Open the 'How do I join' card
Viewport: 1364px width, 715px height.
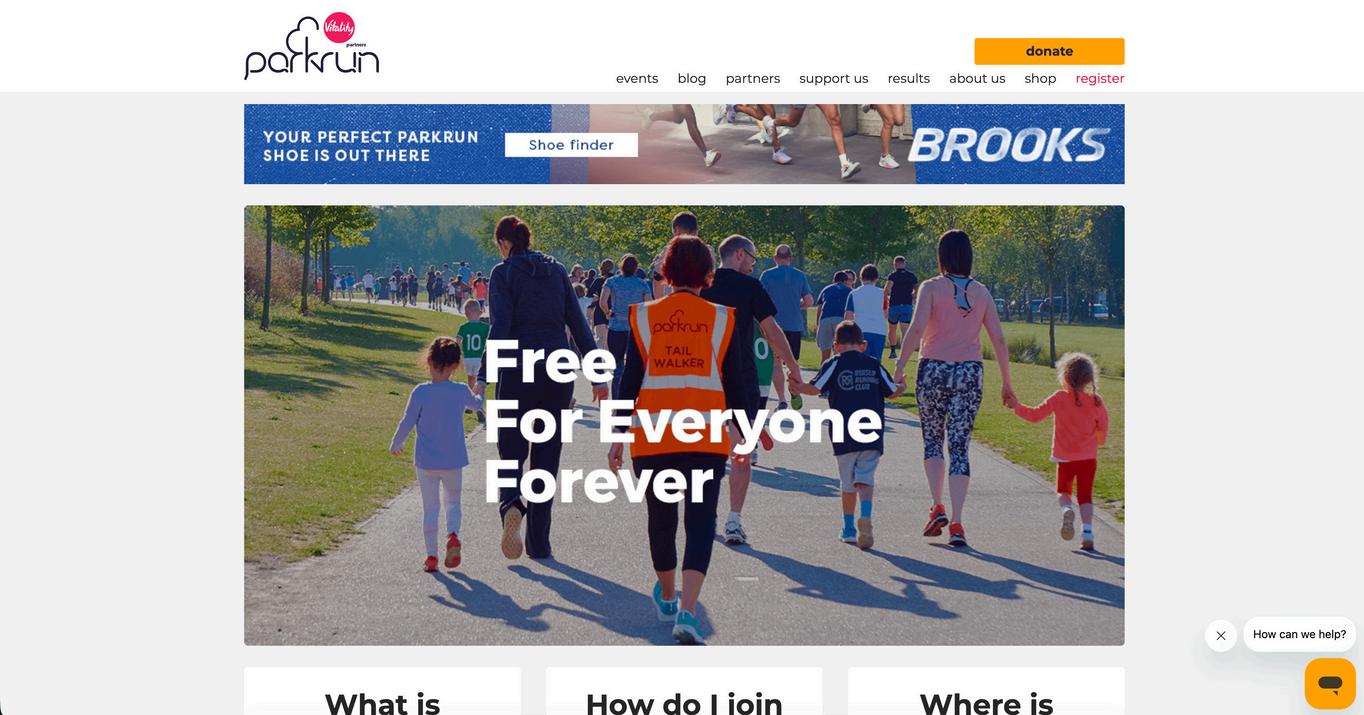tap(684, 702)
